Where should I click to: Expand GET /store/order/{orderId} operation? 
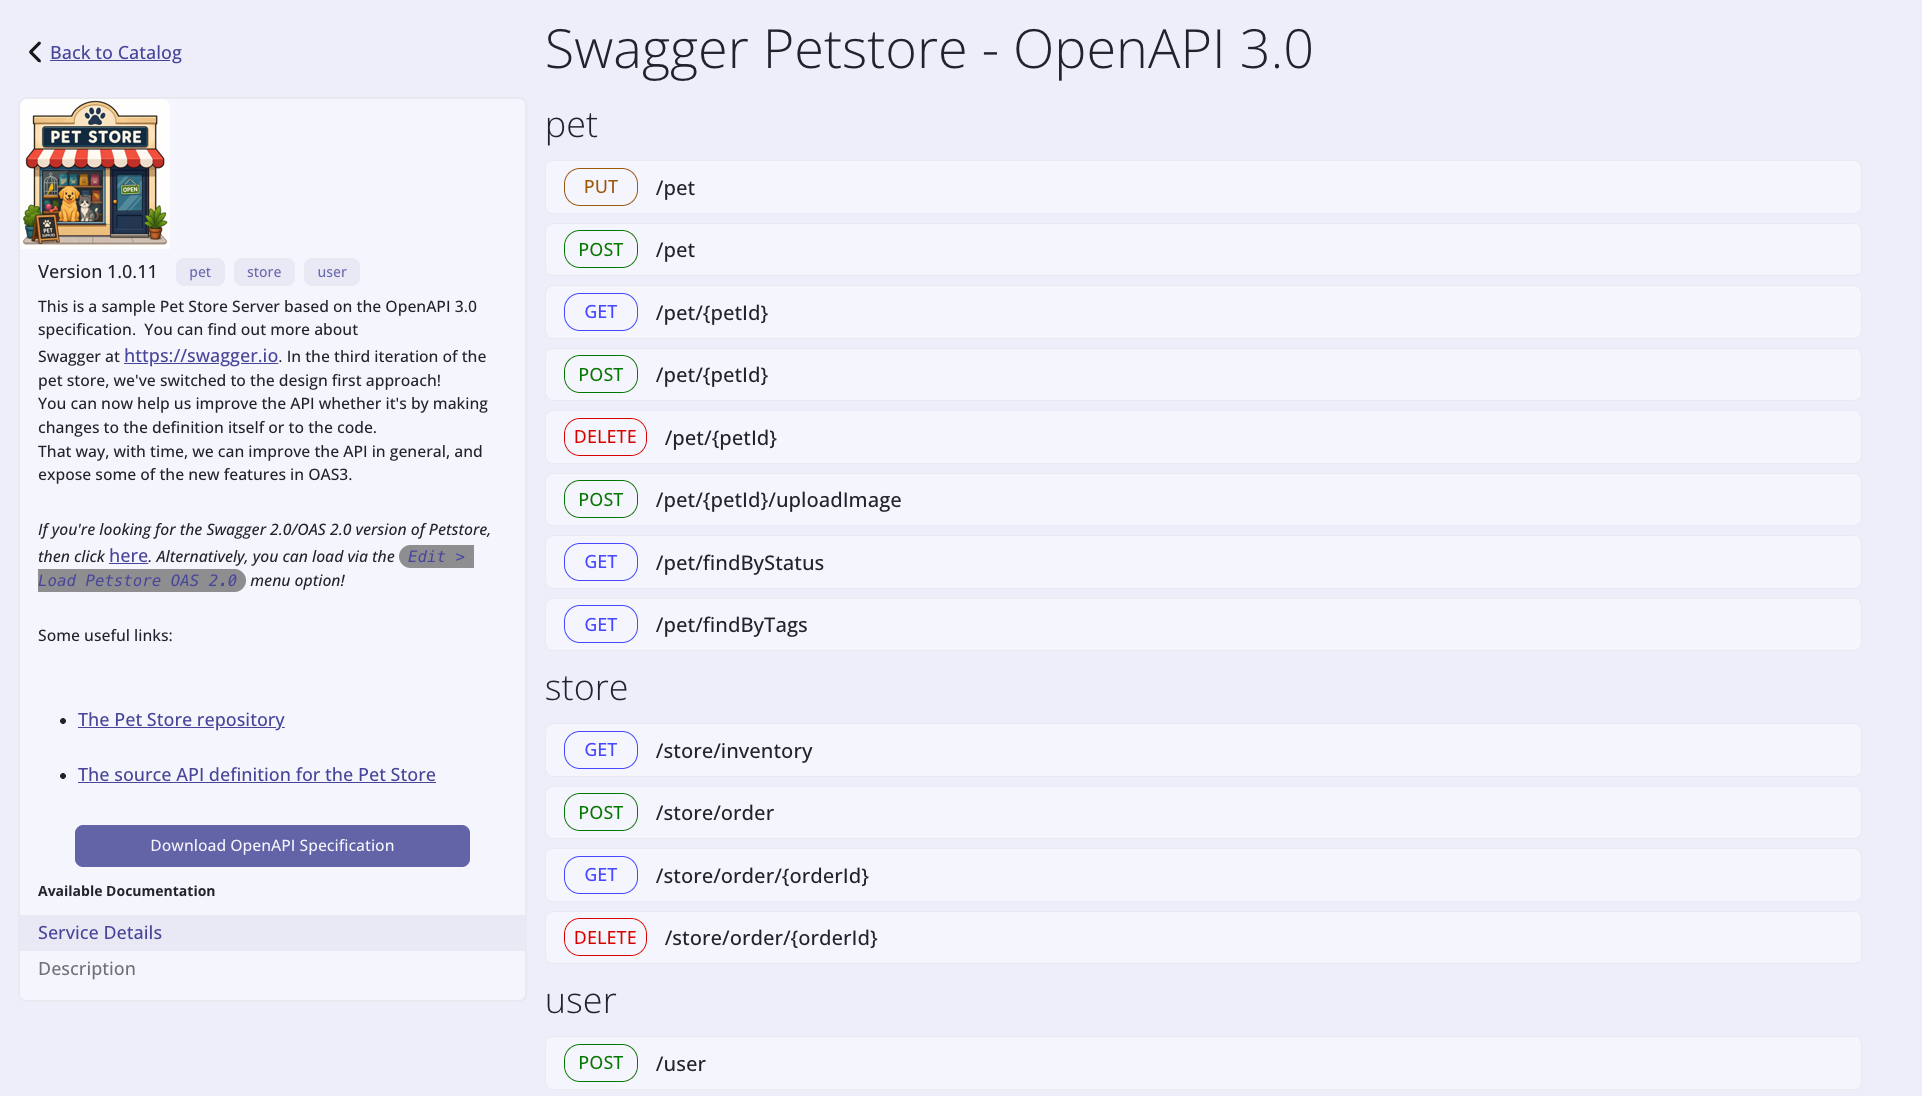pyautogui.click(x=1203, y=875)
